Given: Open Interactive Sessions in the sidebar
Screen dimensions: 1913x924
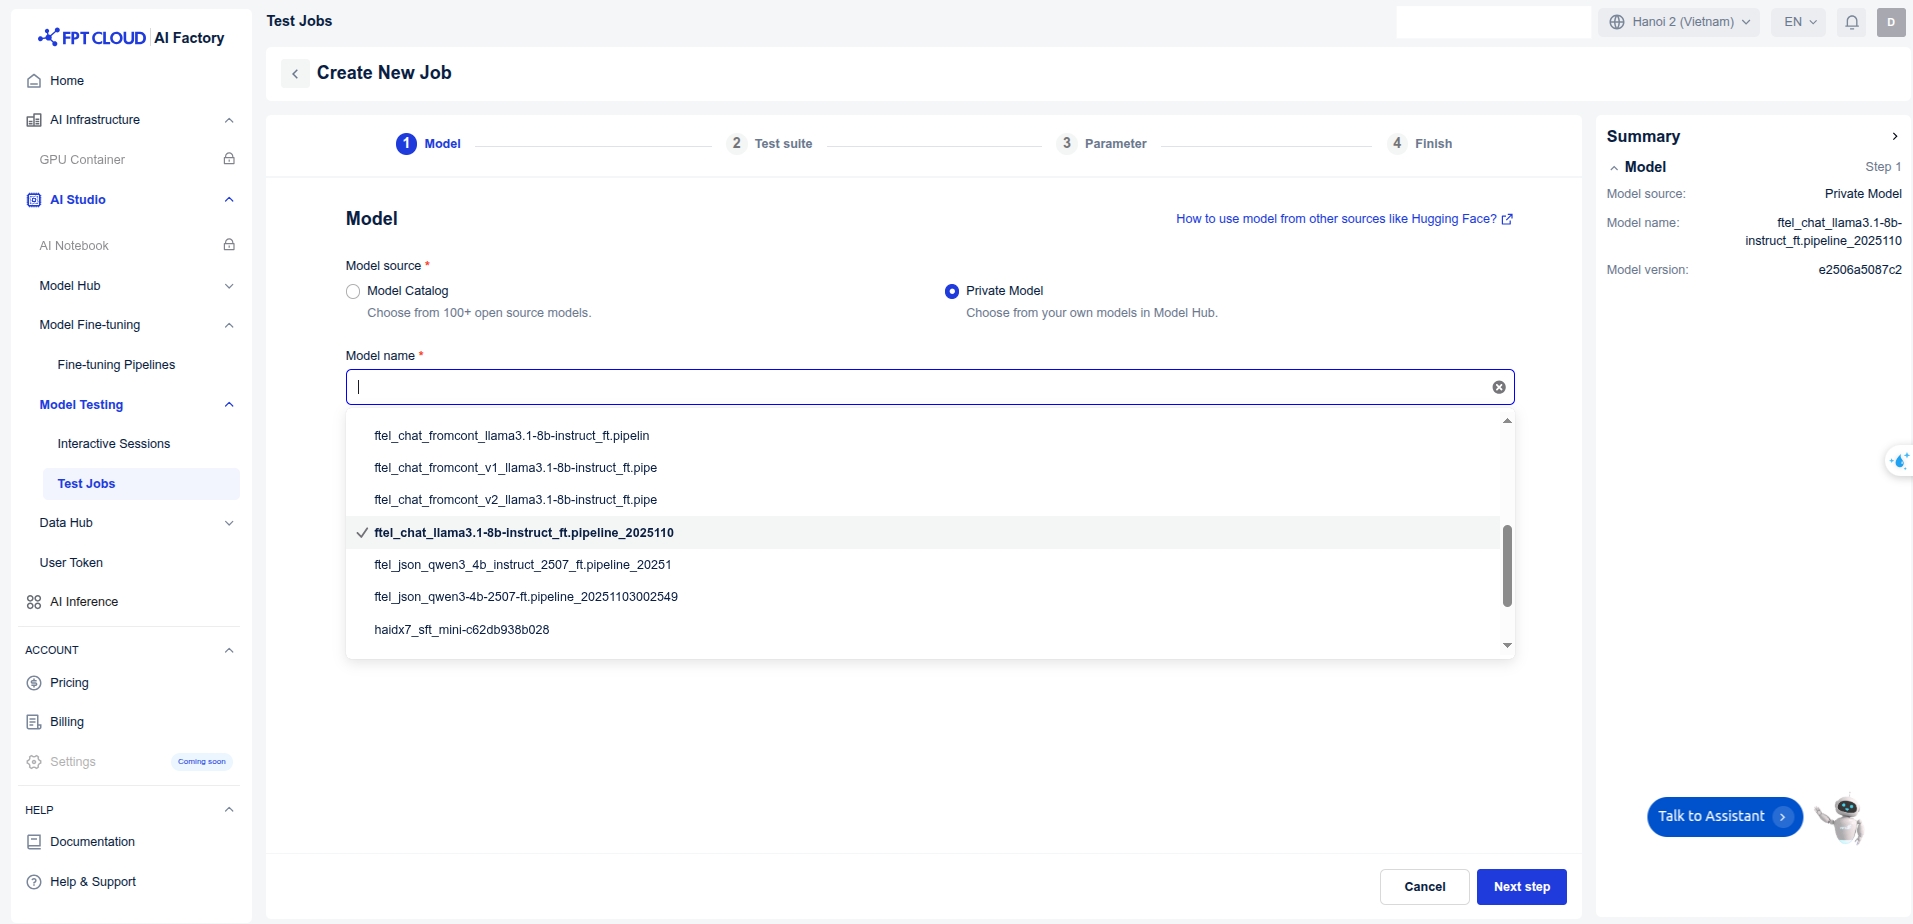Looking at the screenshot, I should click(114, 444).
